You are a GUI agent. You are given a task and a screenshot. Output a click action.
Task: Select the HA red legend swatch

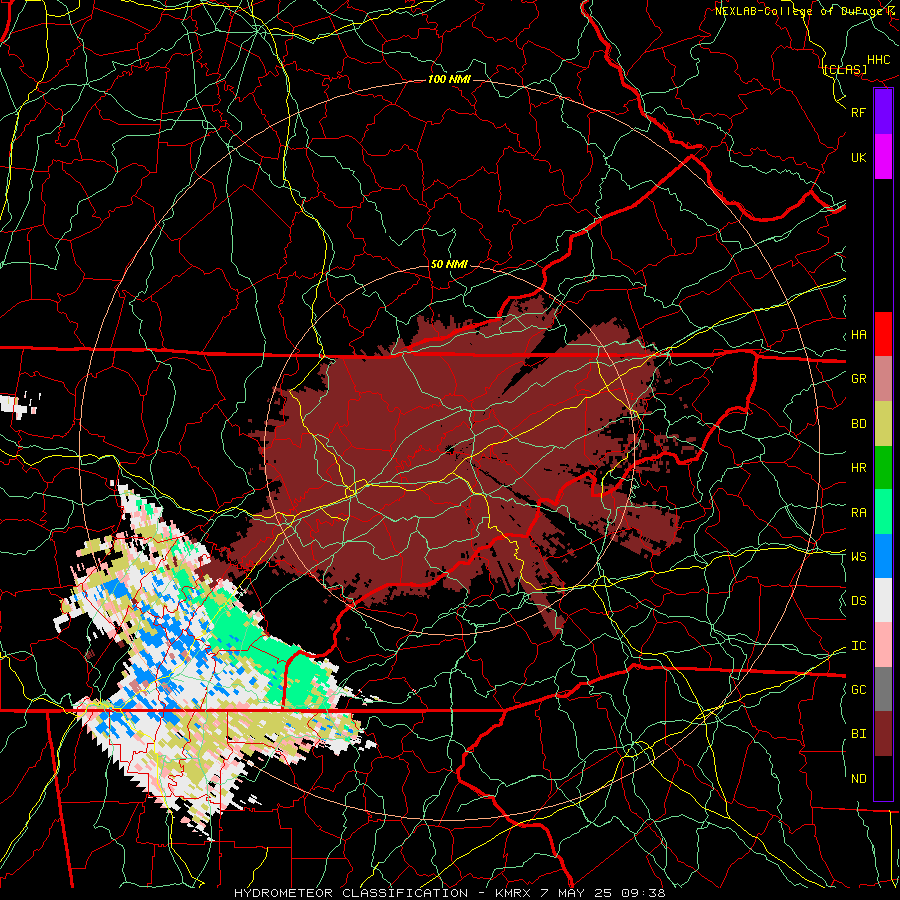[883, 334]
